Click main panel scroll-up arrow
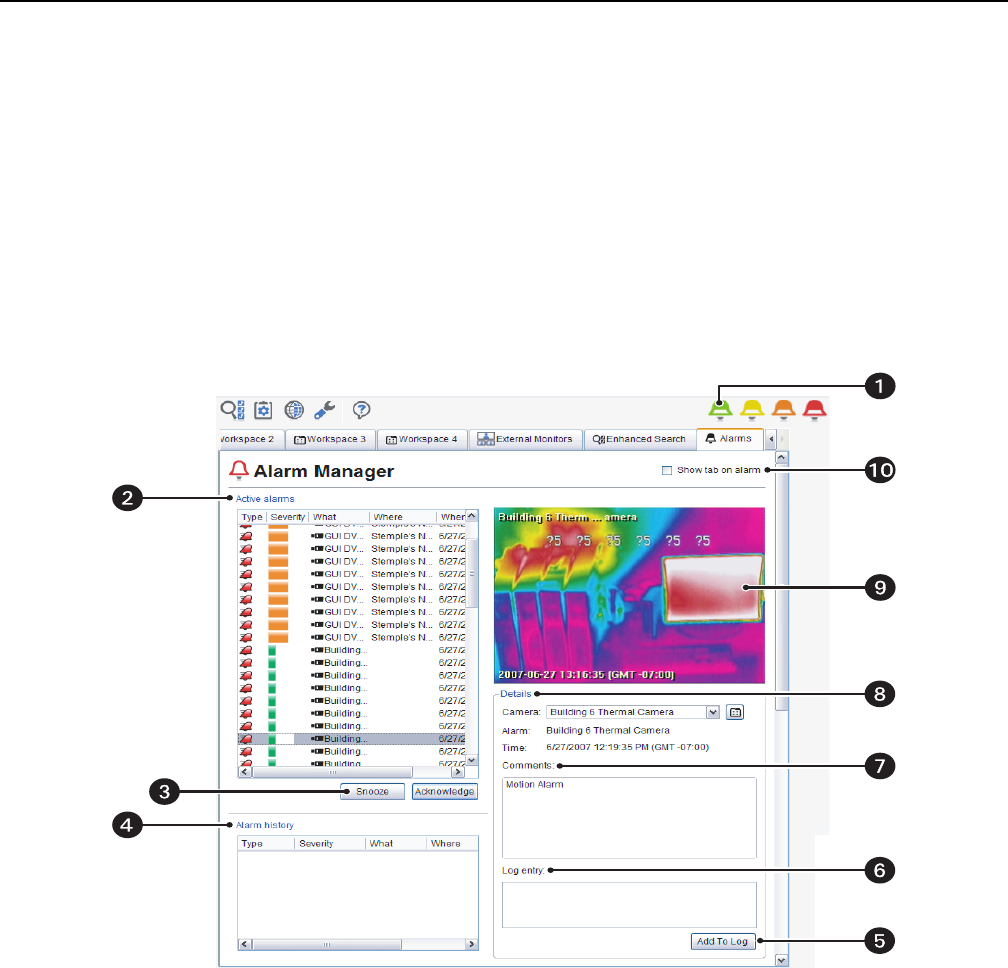 (x=782, y=458)
